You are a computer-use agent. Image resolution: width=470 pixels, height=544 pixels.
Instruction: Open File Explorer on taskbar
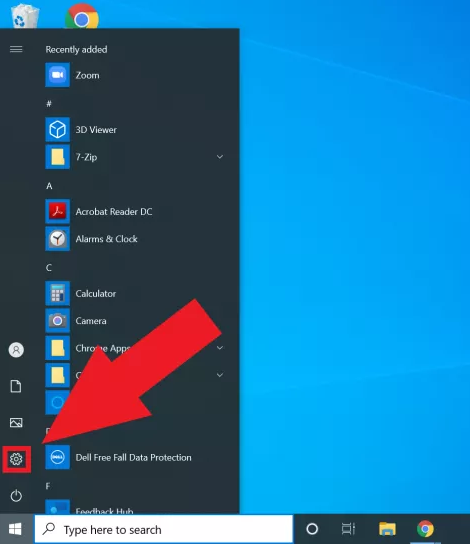click(387, 529)
